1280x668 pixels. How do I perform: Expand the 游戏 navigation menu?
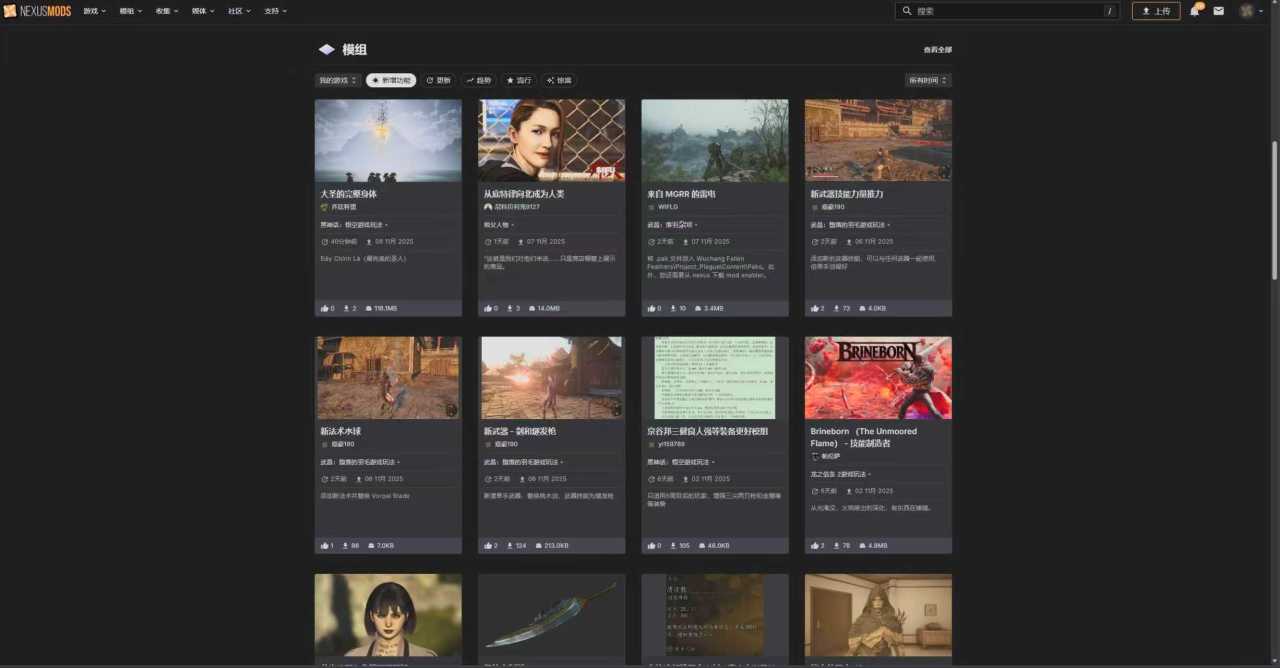click(95, 11)
